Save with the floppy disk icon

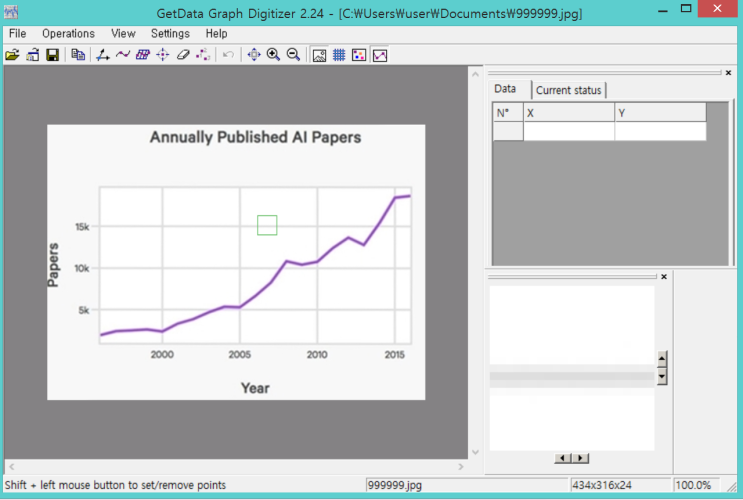click(x=52, y=55)
